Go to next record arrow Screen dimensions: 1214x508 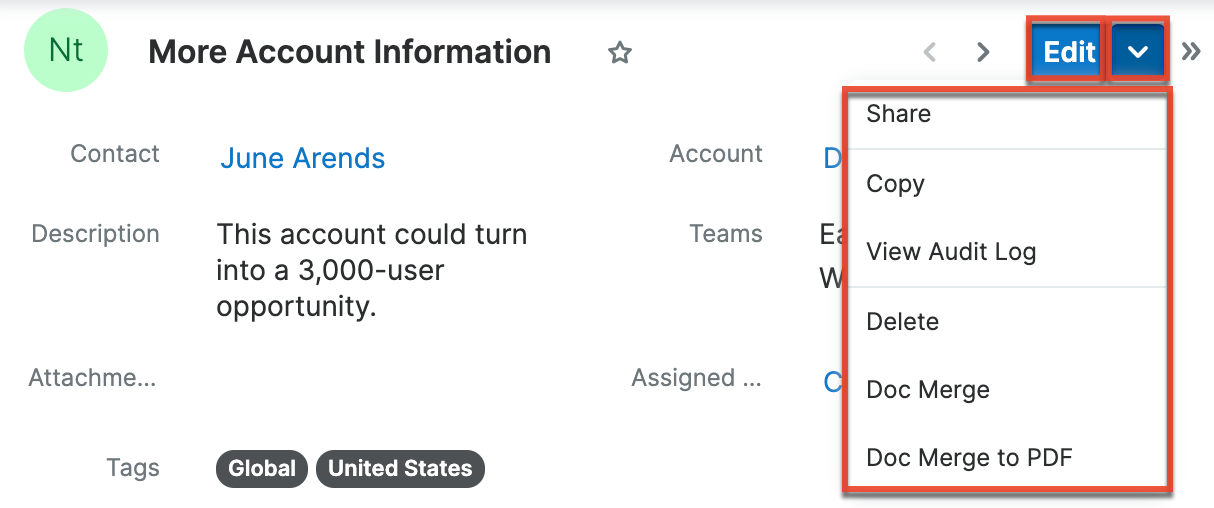983,52
